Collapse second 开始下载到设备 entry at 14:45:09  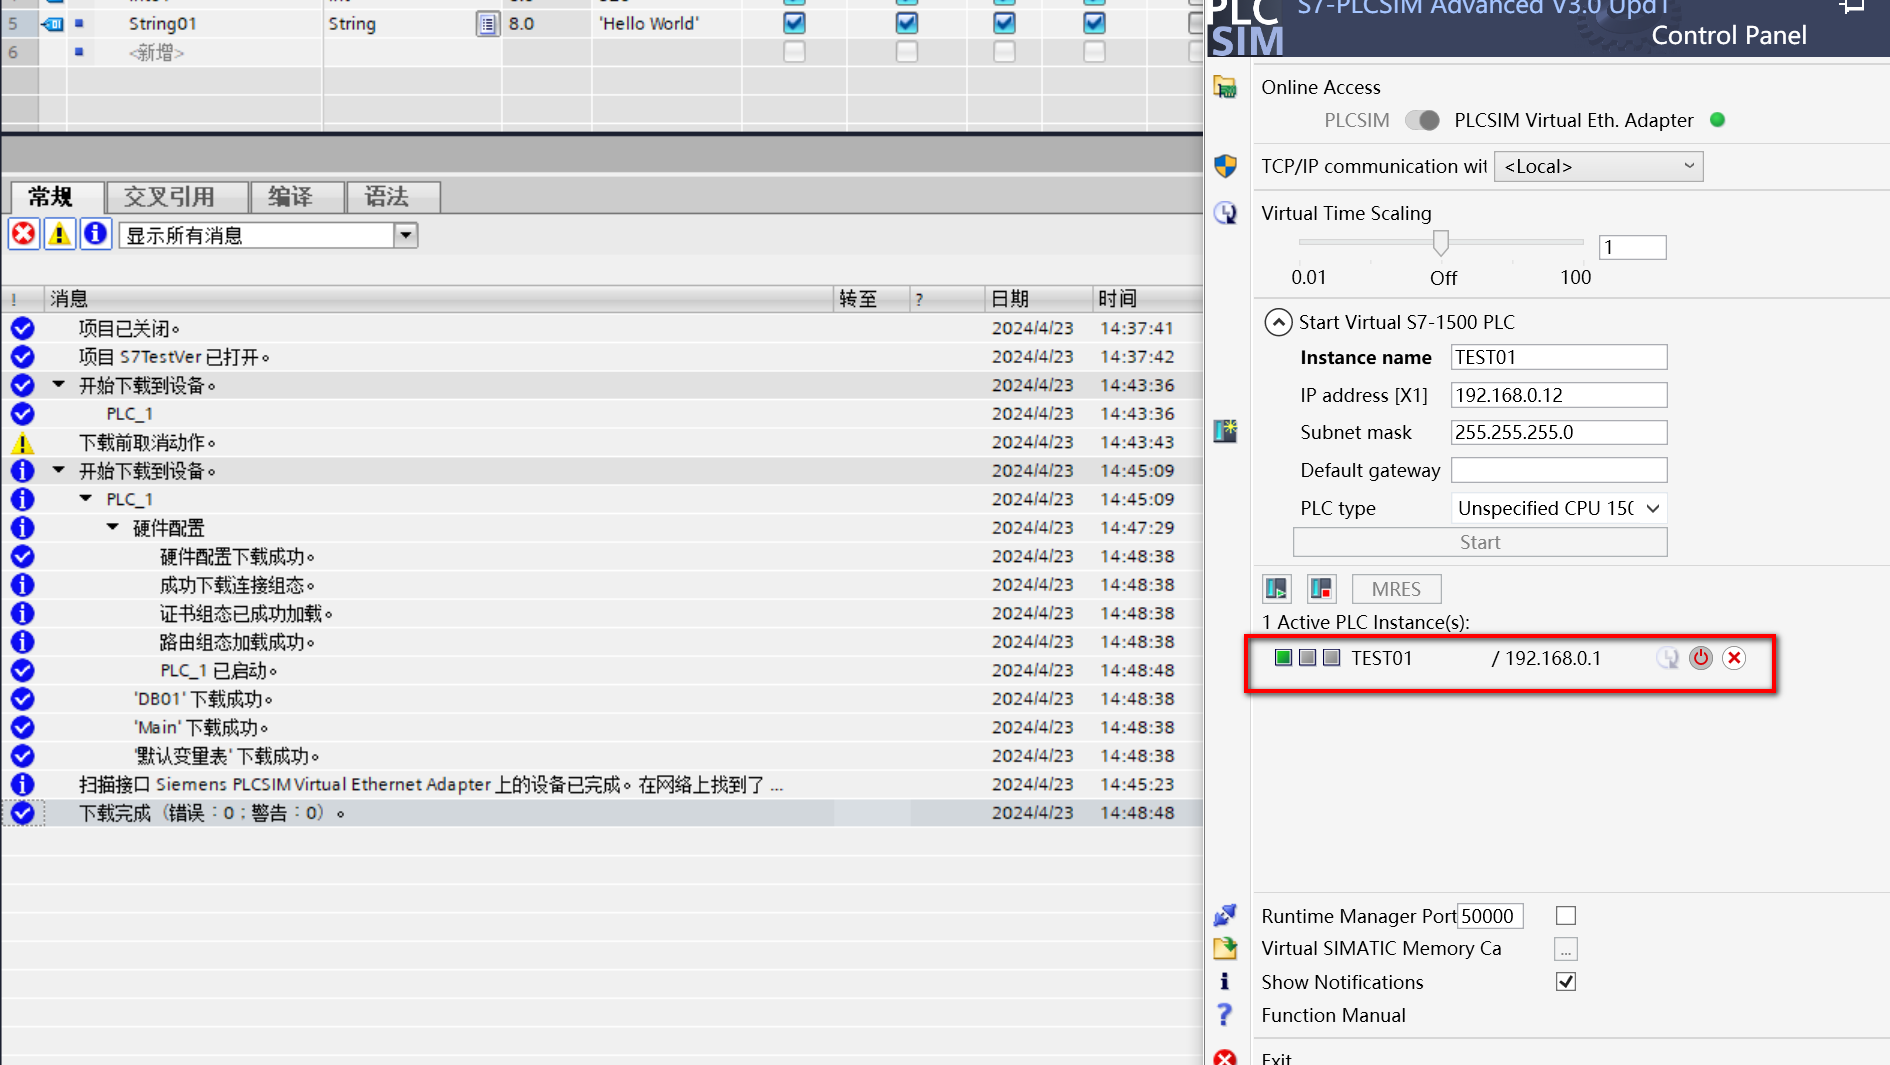pos(59,470)
